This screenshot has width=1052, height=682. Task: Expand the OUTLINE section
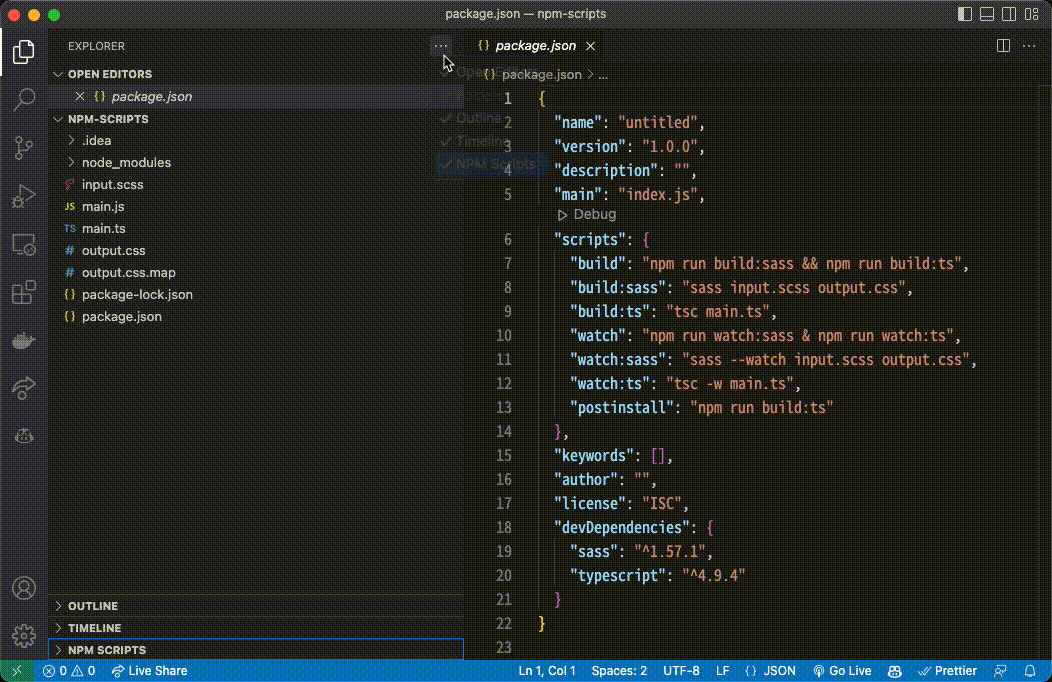click(93, 606)
